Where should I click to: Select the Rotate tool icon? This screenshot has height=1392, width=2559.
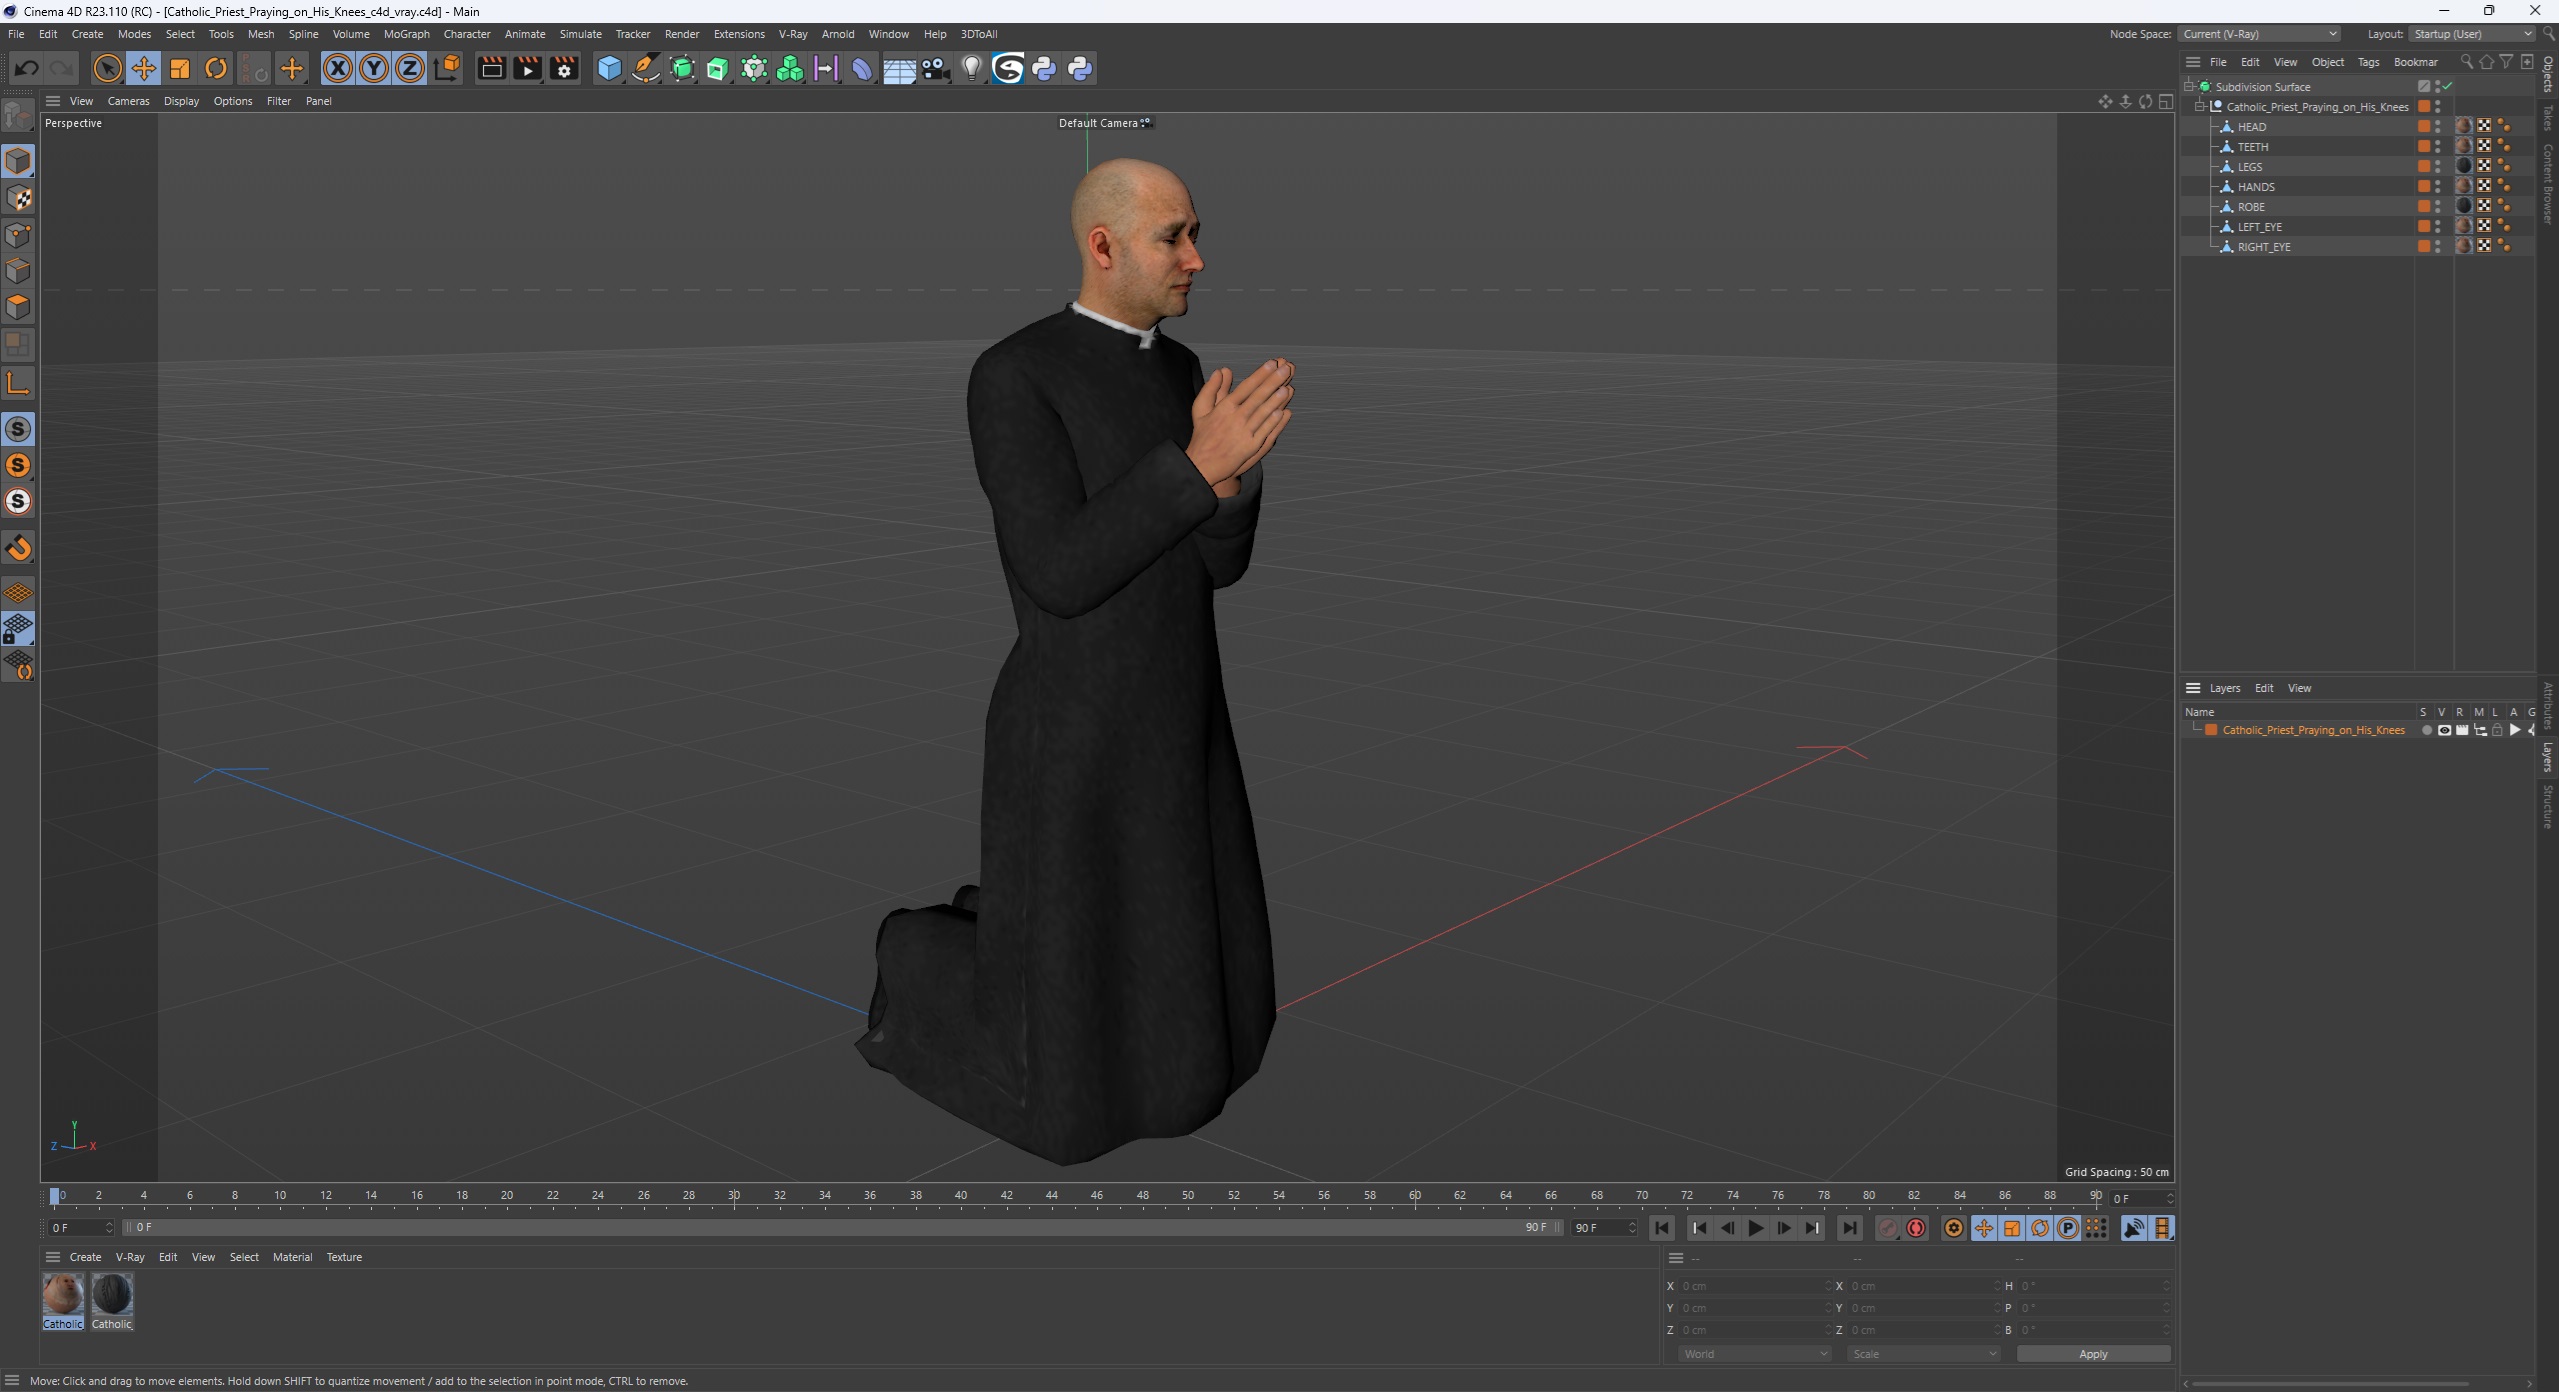218,67
